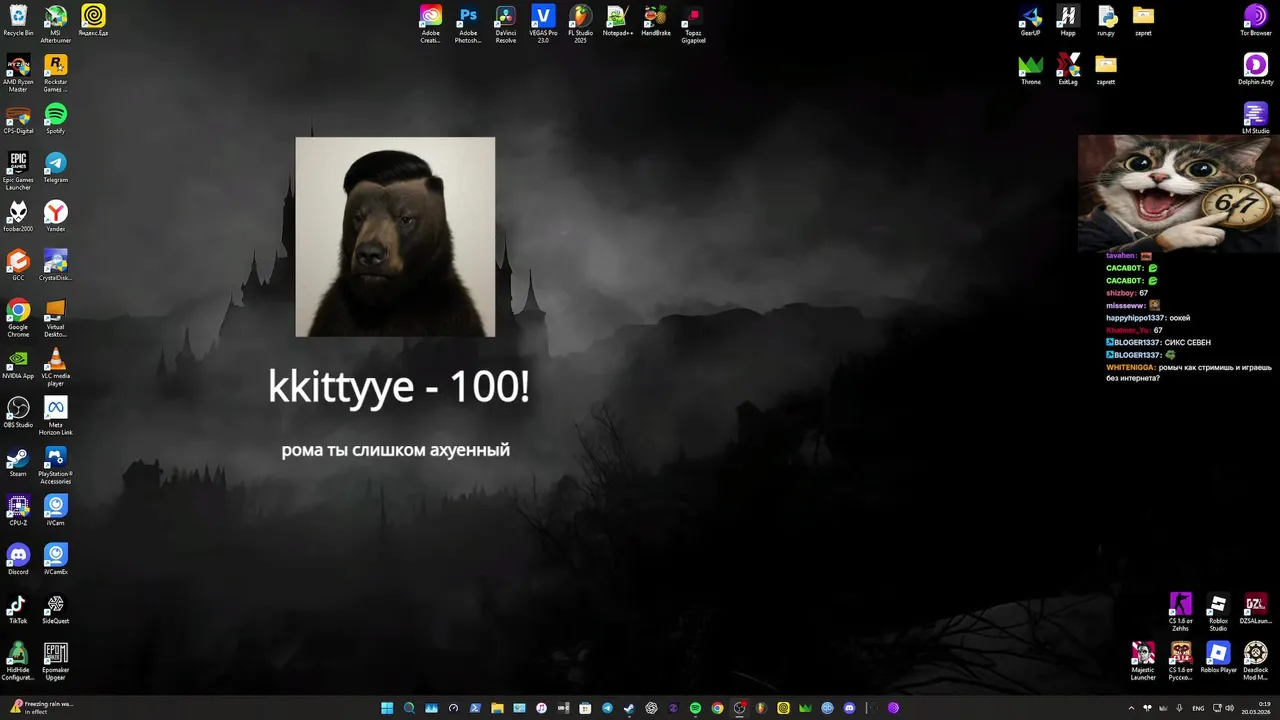Select the Telegram desktop icon
The width and height of the screenshot is (1280, 720).
pyautogui.click(x=56, y=167)
